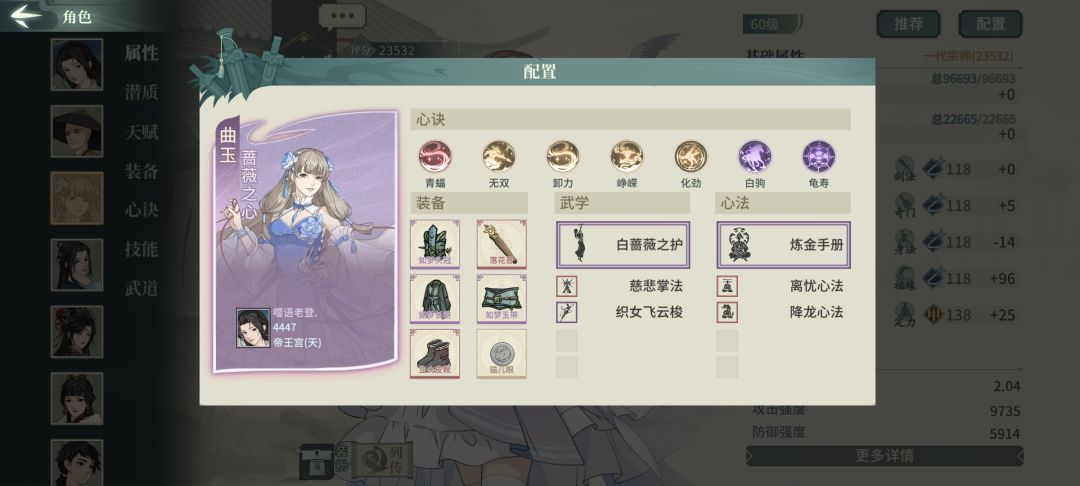Open the 卸力 skill orb

[x=563, y=156]
